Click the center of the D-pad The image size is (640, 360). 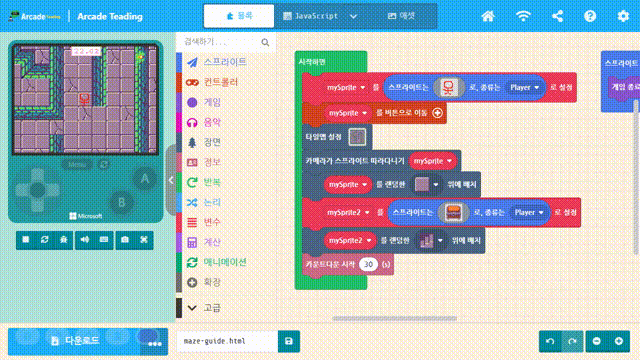(38, 190)
